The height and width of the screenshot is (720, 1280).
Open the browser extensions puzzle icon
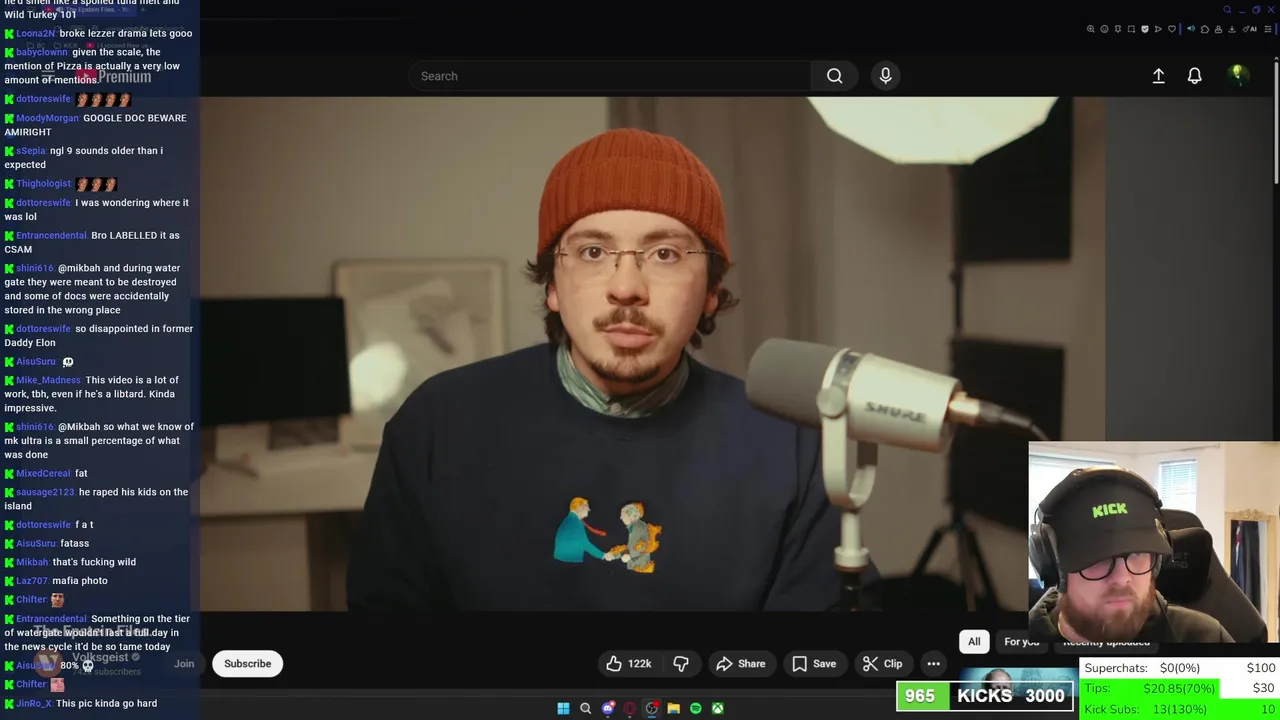pyautogui.click(x=1205, y=29)
